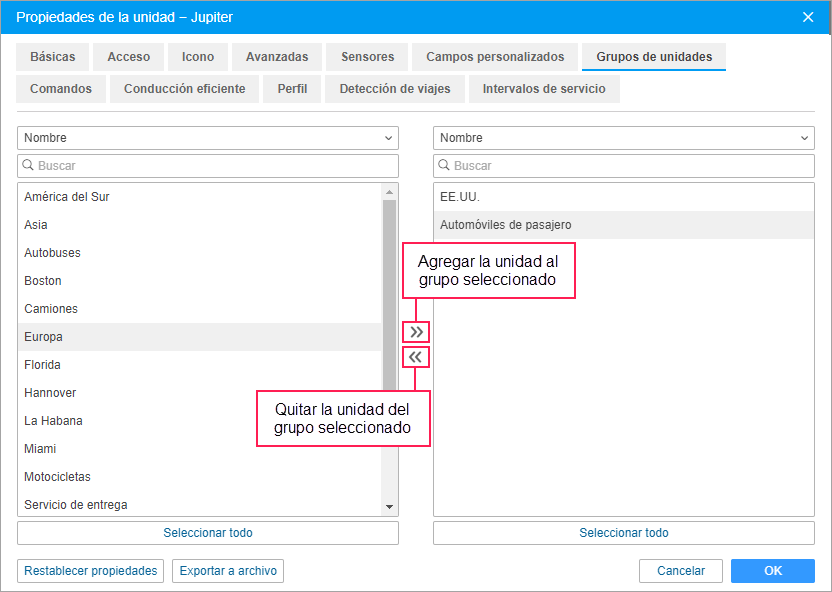
Task: Click Exportar a archivo button
Action: [x=228, y=571]
